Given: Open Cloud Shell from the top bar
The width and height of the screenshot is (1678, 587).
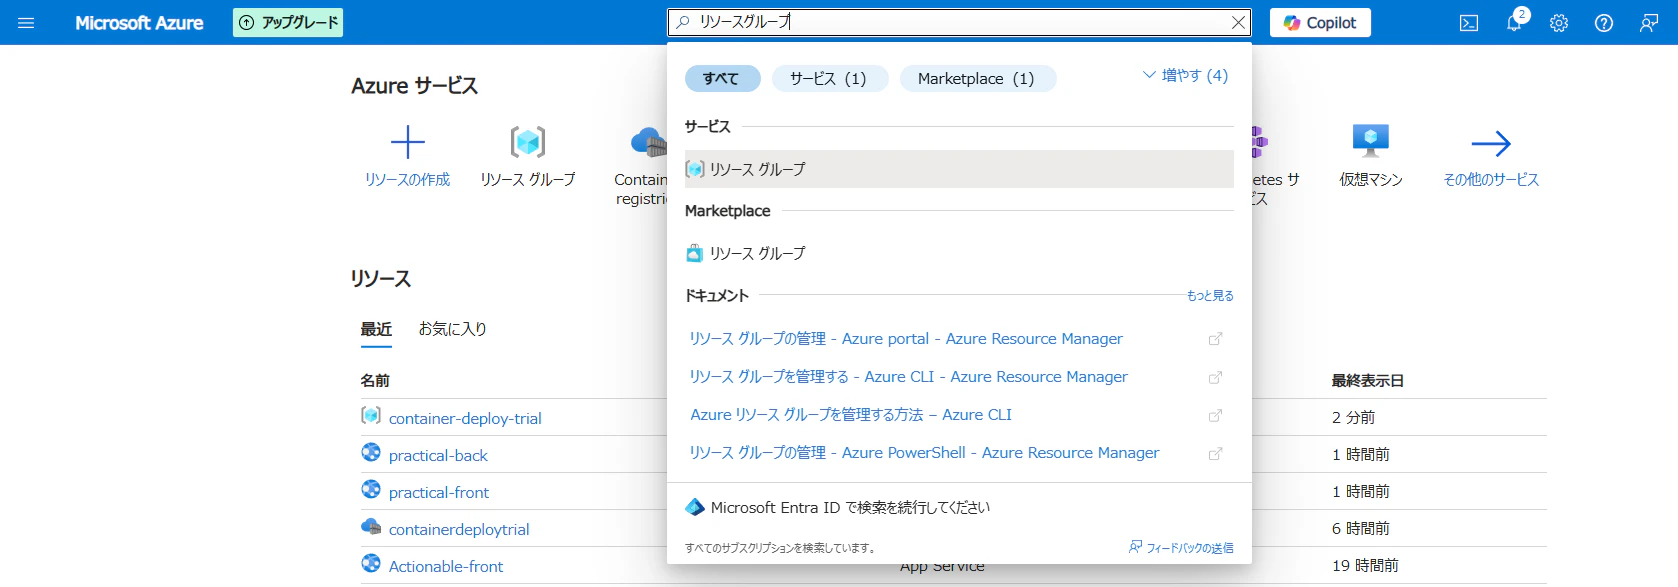Looking at the screenshot, I should (x=1468, y=23).
